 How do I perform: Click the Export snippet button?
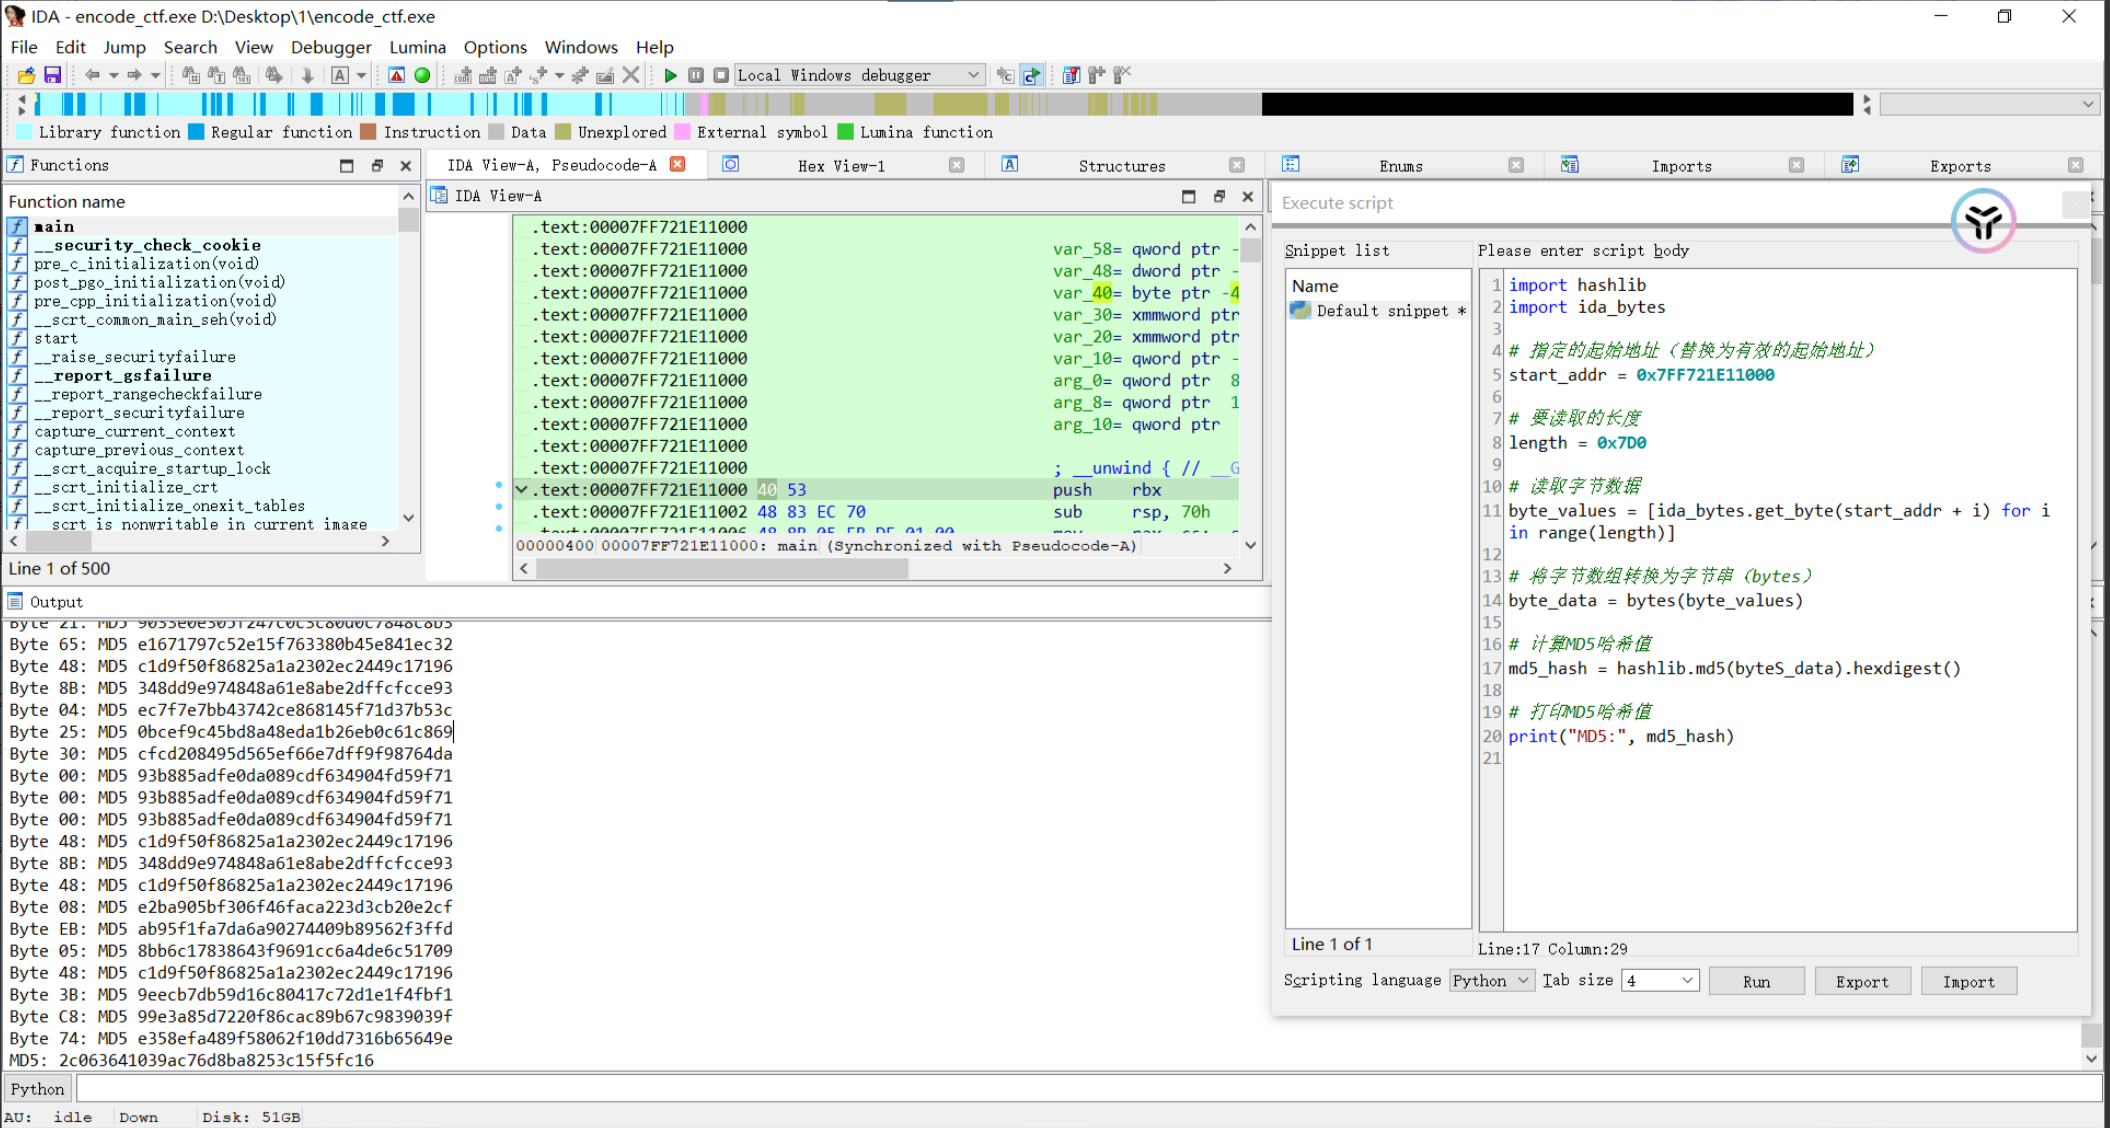point(1861,981)
